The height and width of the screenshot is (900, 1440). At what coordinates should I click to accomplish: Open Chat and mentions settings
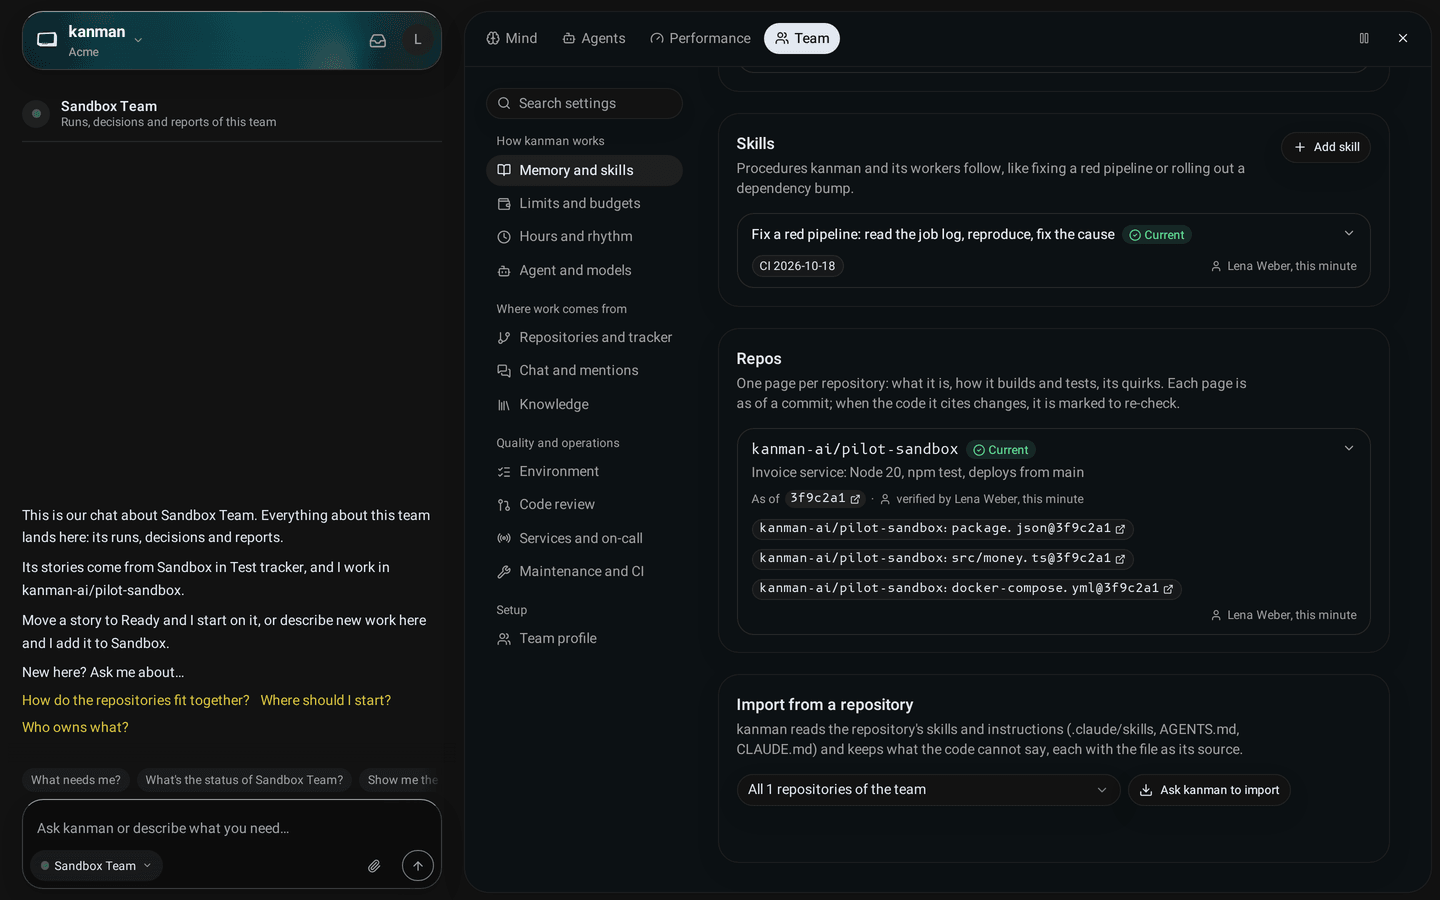point(584,370)
